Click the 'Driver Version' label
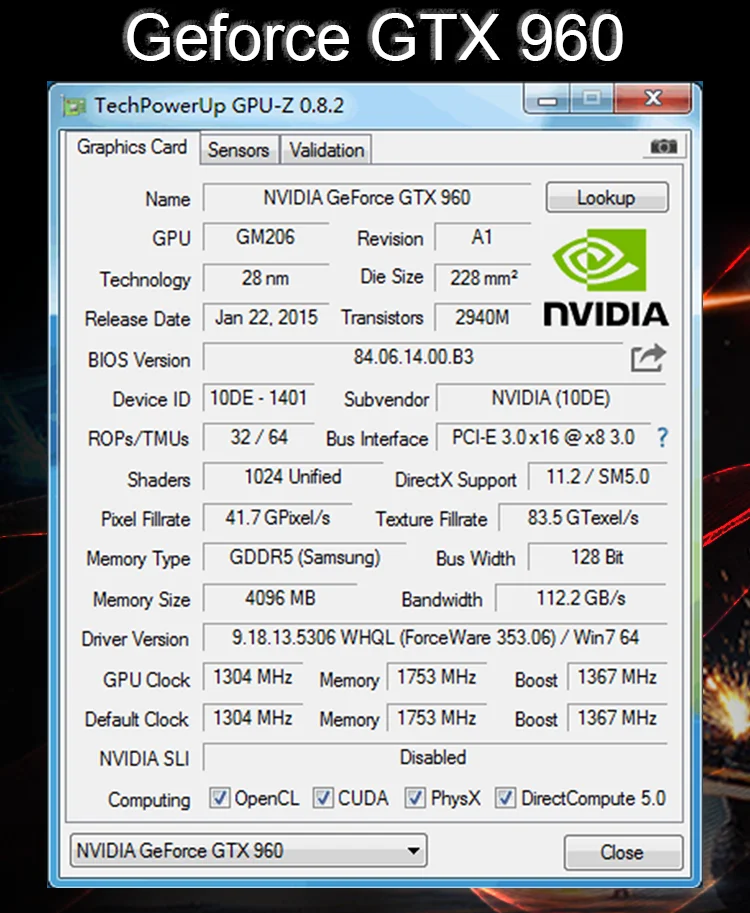The height and width of the screenshot is (913, 750). tap(135, 639)
